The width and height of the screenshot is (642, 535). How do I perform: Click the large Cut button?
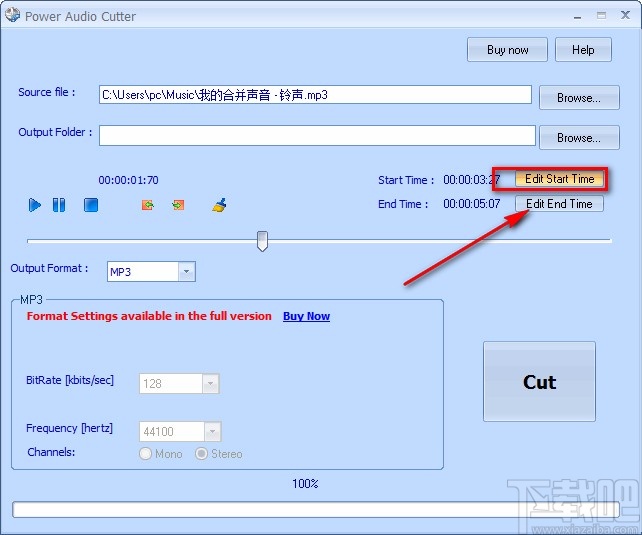pos(539,381)
